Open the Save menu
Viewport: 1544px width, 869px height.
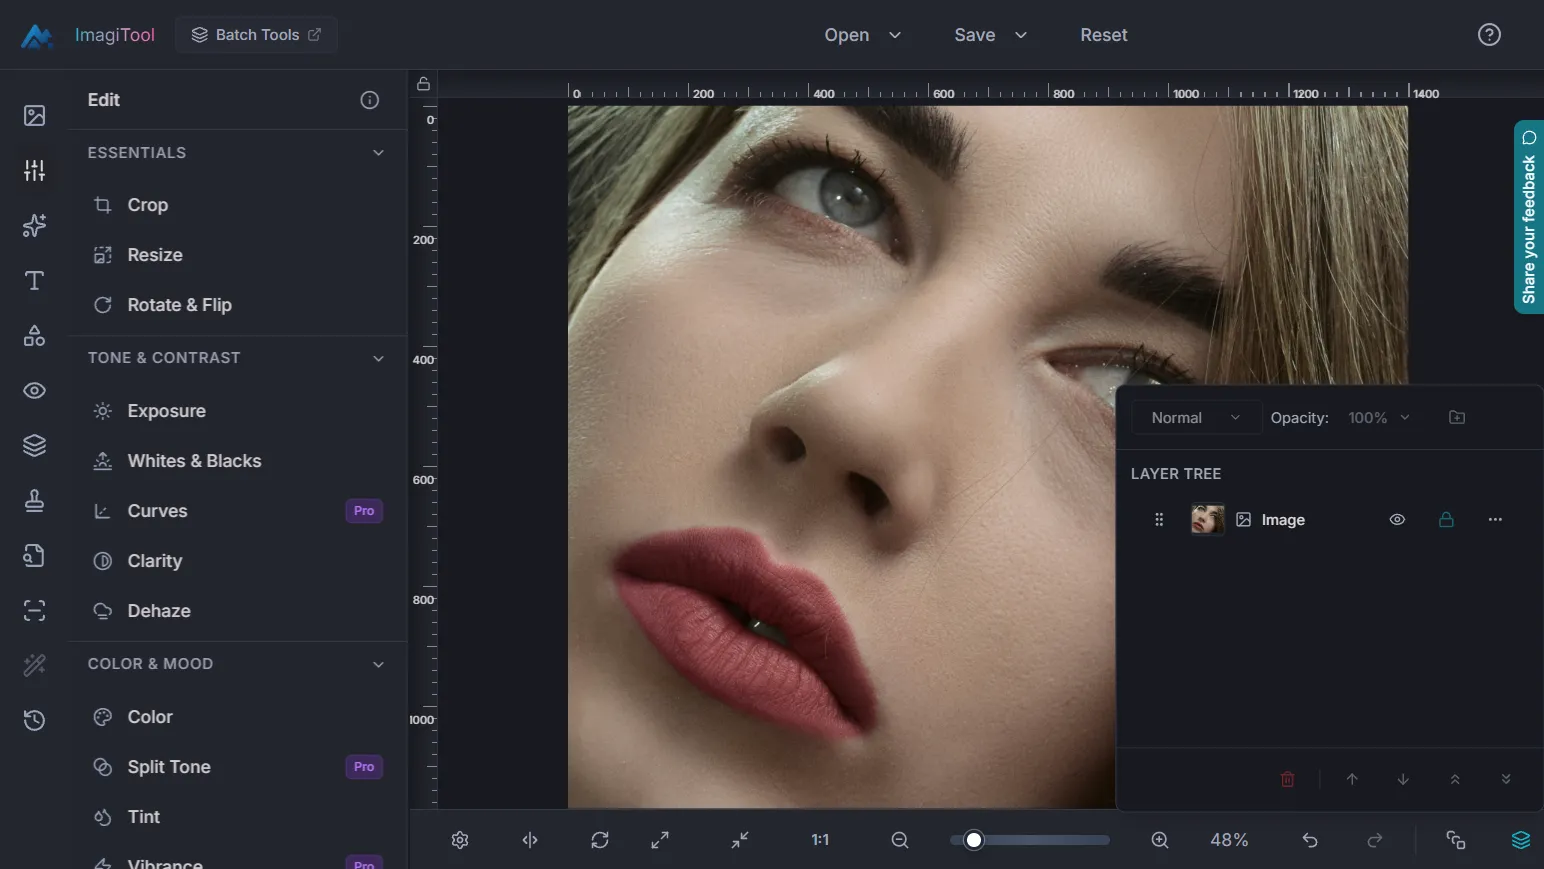pyautogui.click(x=990, y=35)
